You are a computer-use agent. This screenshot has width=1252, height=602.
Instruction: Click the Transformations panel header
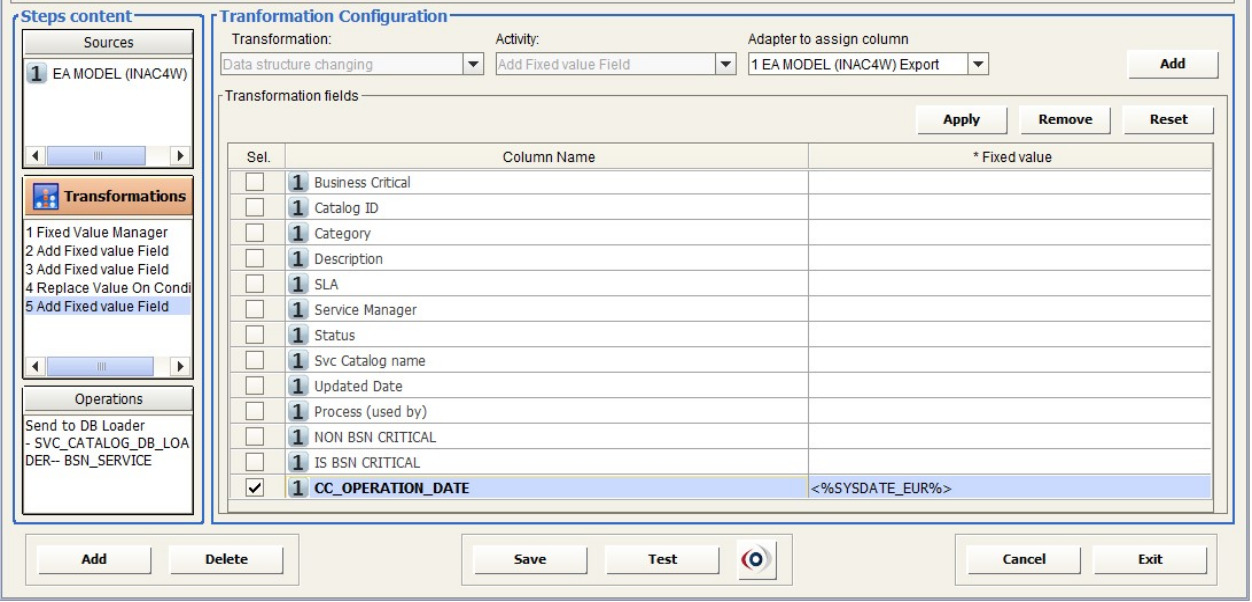pos(108,197)
